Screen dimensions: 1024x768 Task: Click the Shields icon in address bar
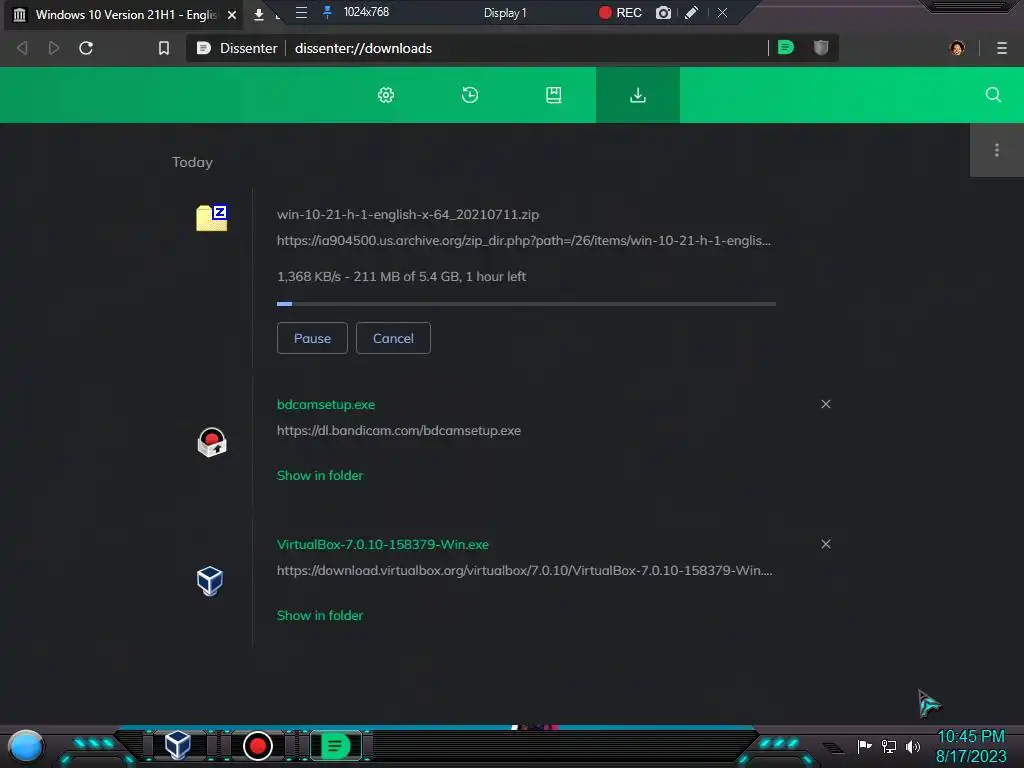point(821,48)
